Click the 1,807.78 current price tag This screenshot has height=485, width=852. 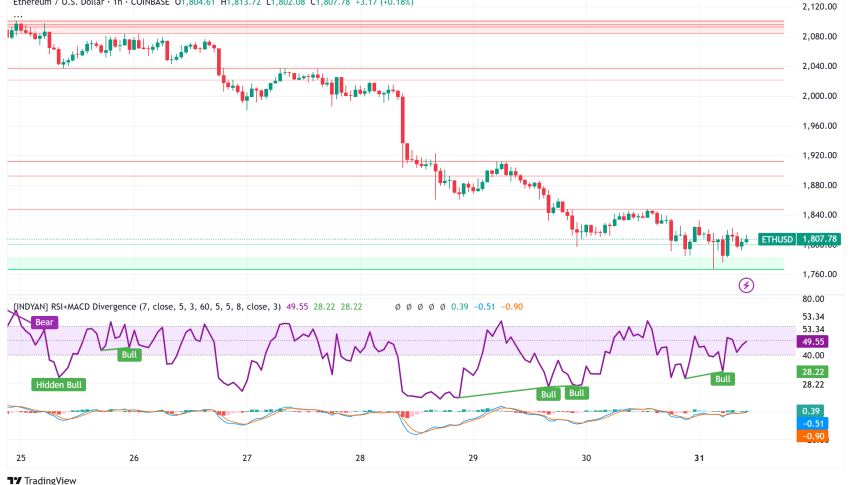[819, 239]
